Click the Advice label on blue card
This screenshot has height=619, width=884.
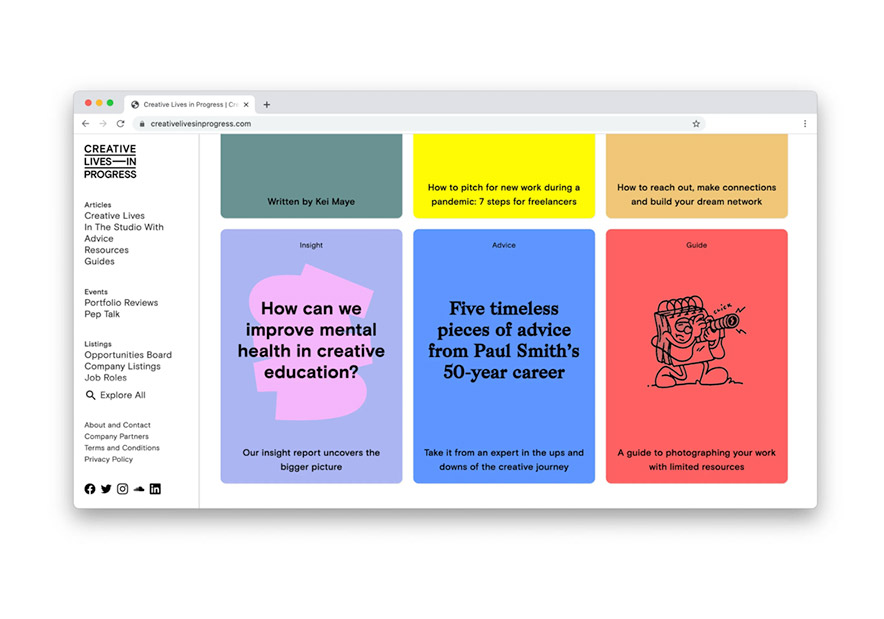[x=504, y=245]
